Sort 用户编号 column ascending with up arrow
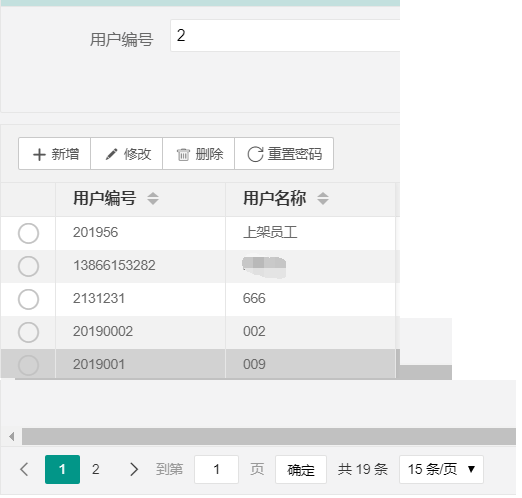522x498 pixels. [x=154, y=196]
